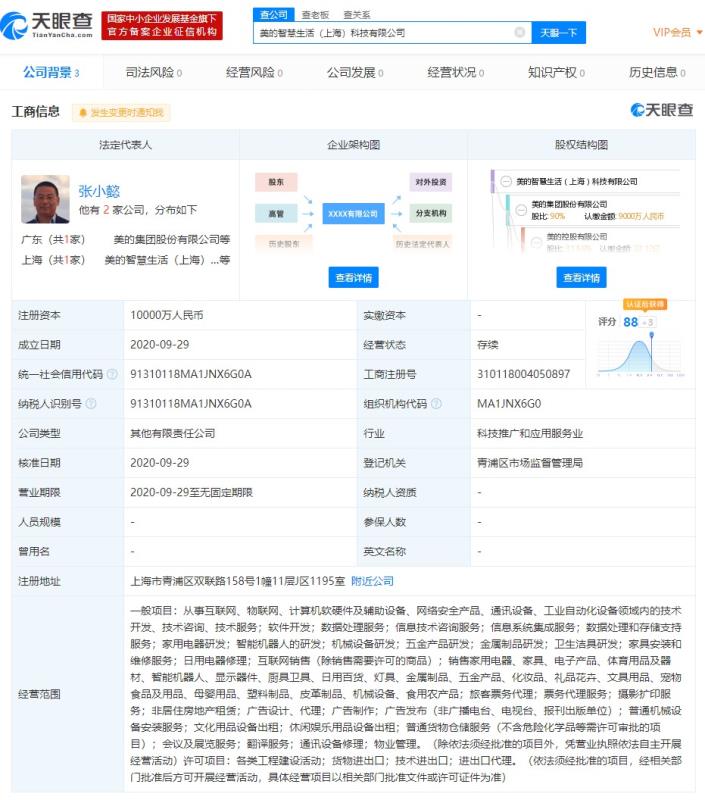The height and width of the screenshot is (800, 705).
Task: Click the bell icon on 发生变更时通知我
Action: click(83, 113)
